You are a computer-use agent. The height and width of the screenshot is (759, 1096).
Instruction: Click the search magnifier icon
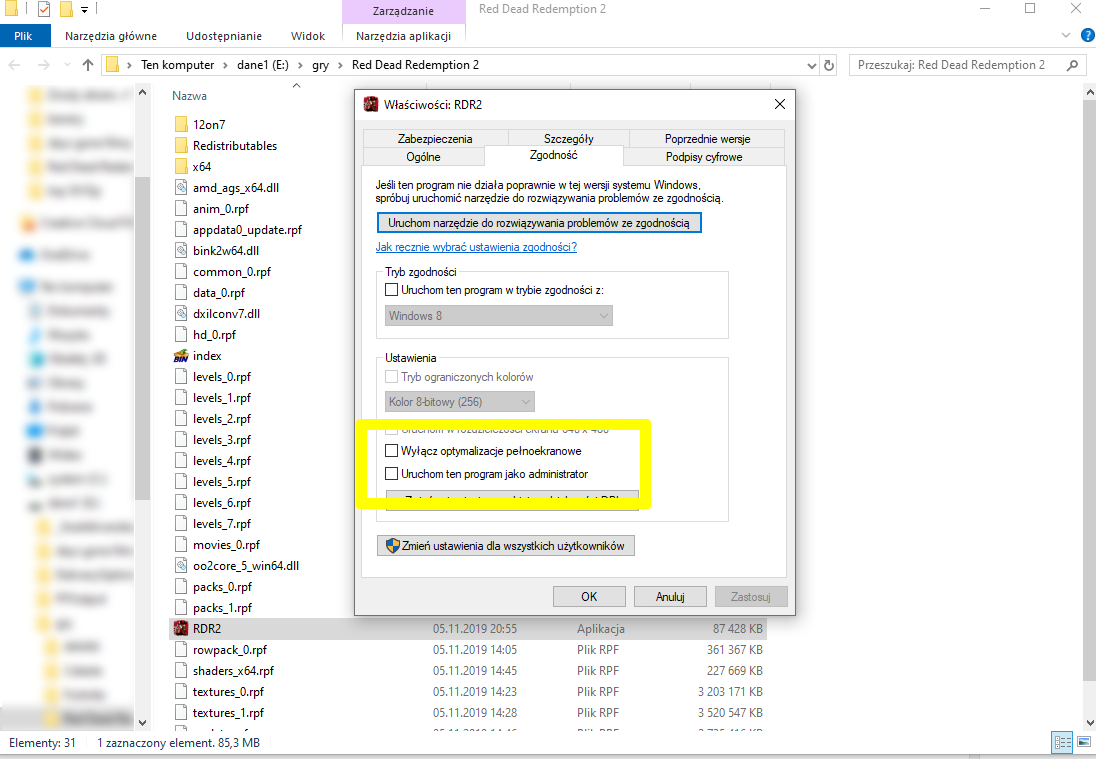(x=1072, y=65)
